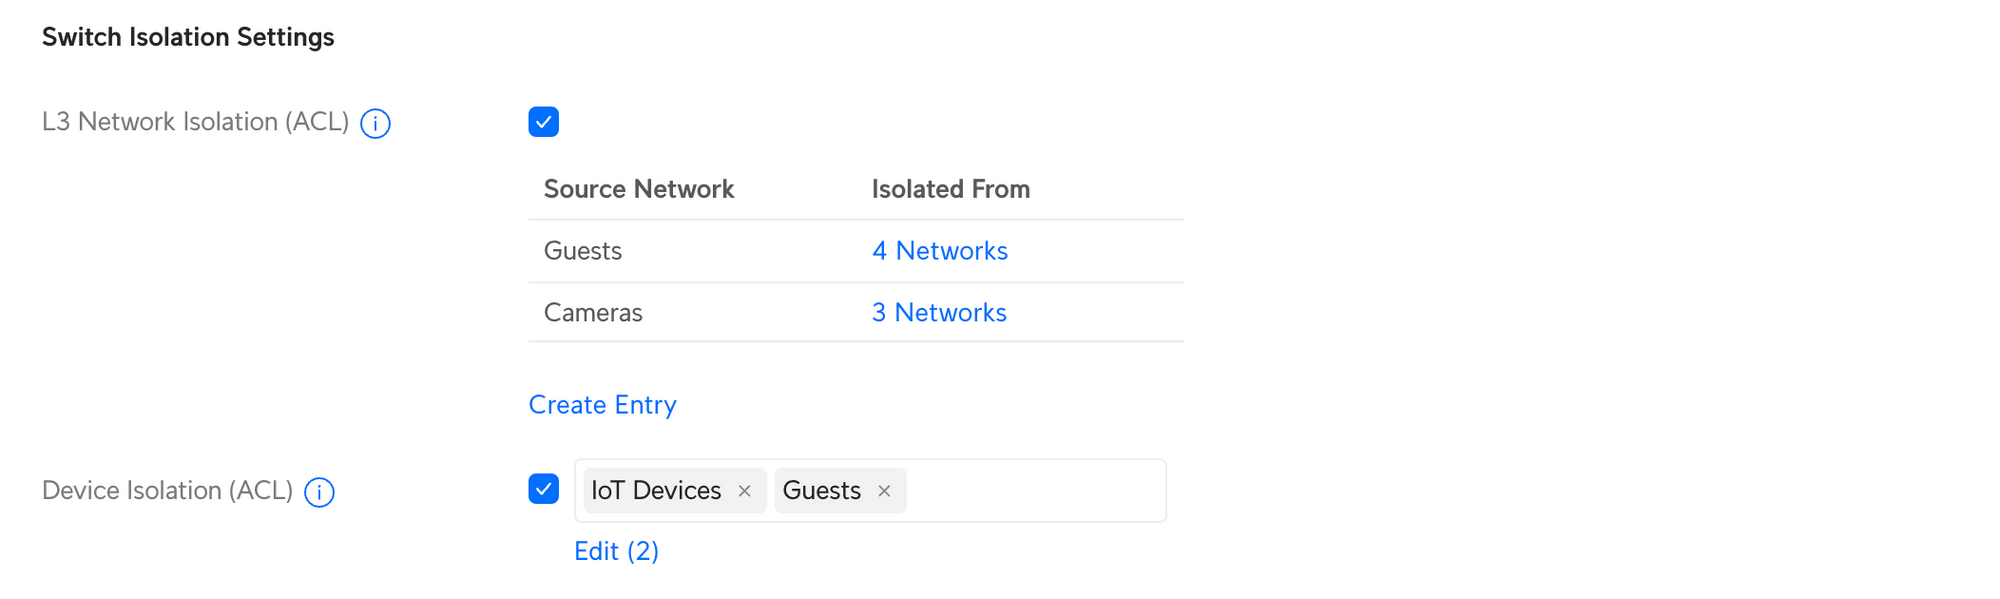Uncheck the Device Isolation checkbox
Image resolution: width=2000 pixels, height=599 pixels.
543,489
